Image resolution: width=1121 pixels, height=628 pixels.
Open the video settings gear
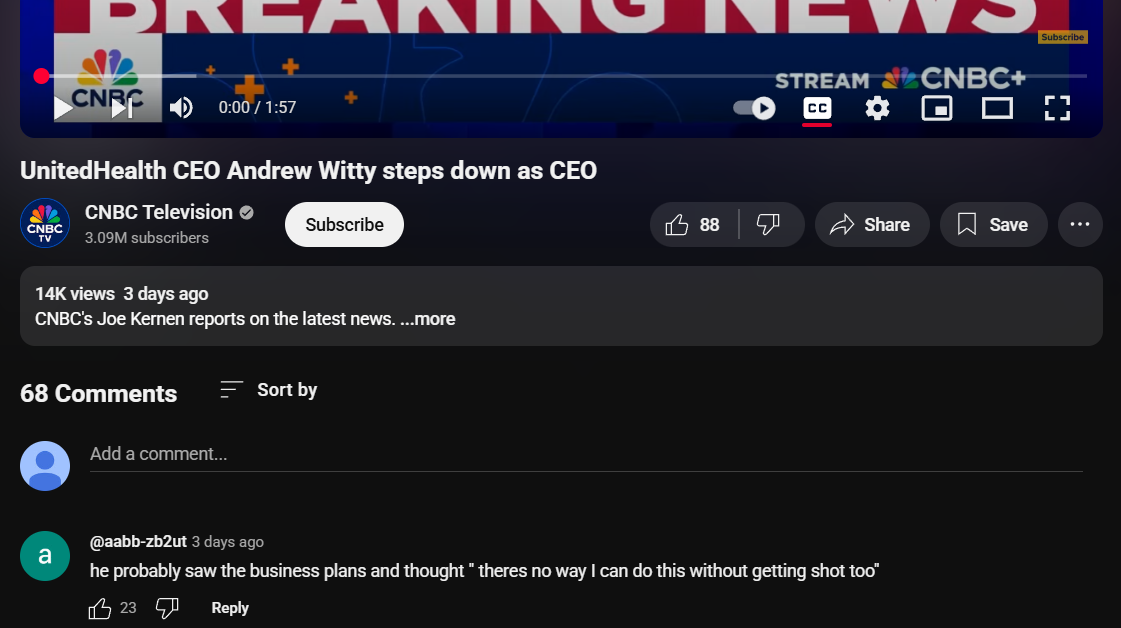point(877,108)
